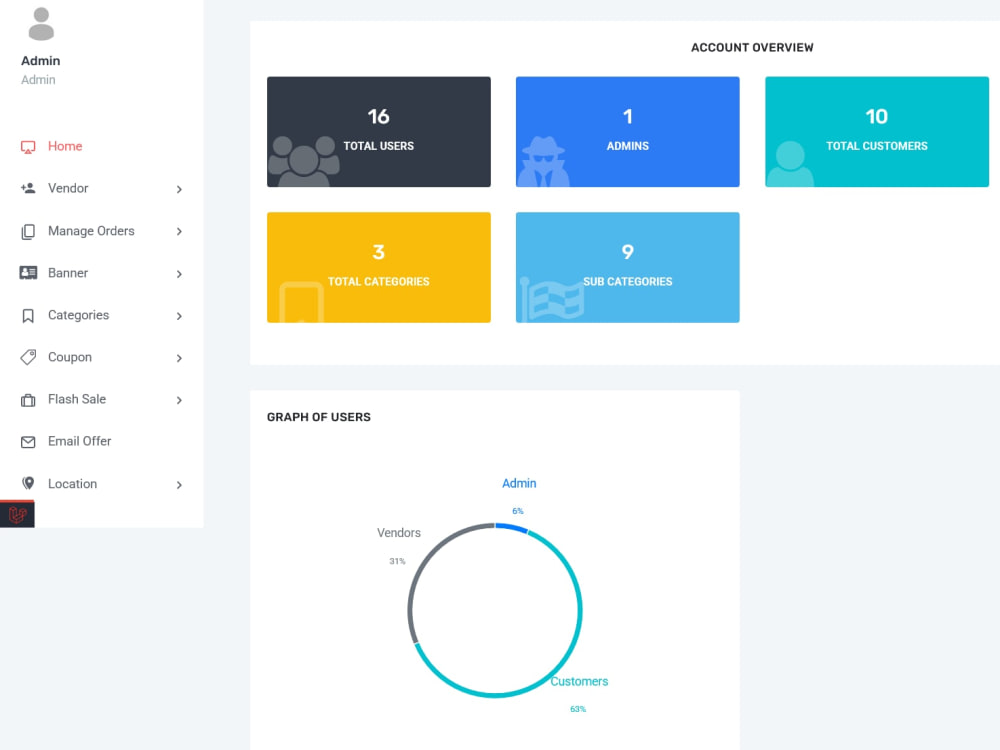Click the person icon on Total Customers card
Viewport: 1000px width, 750px height.
click(x=790, y=164)
